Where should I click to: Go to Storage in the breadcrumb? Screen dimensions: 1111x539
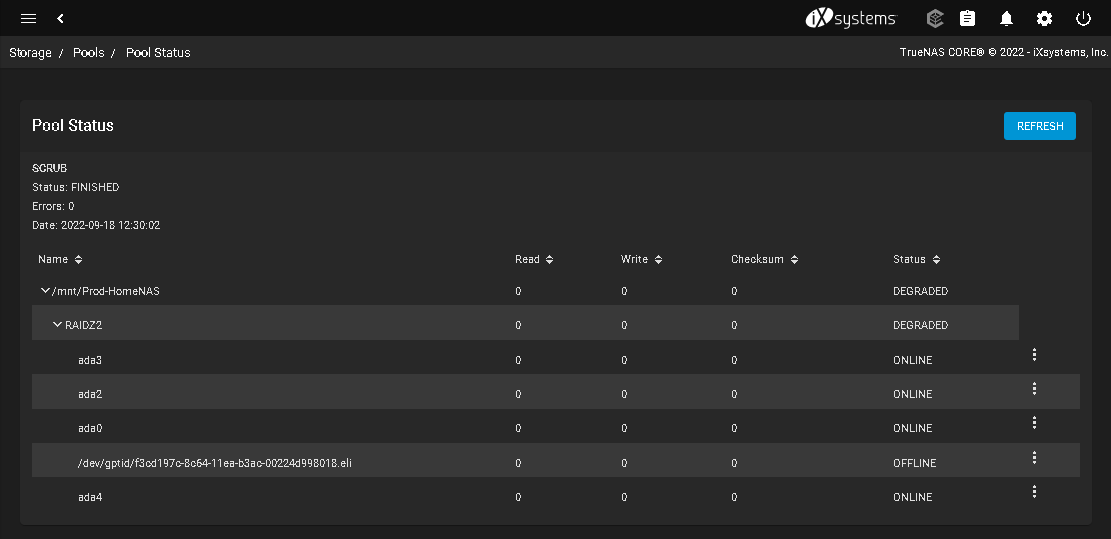tap(30, 52)
